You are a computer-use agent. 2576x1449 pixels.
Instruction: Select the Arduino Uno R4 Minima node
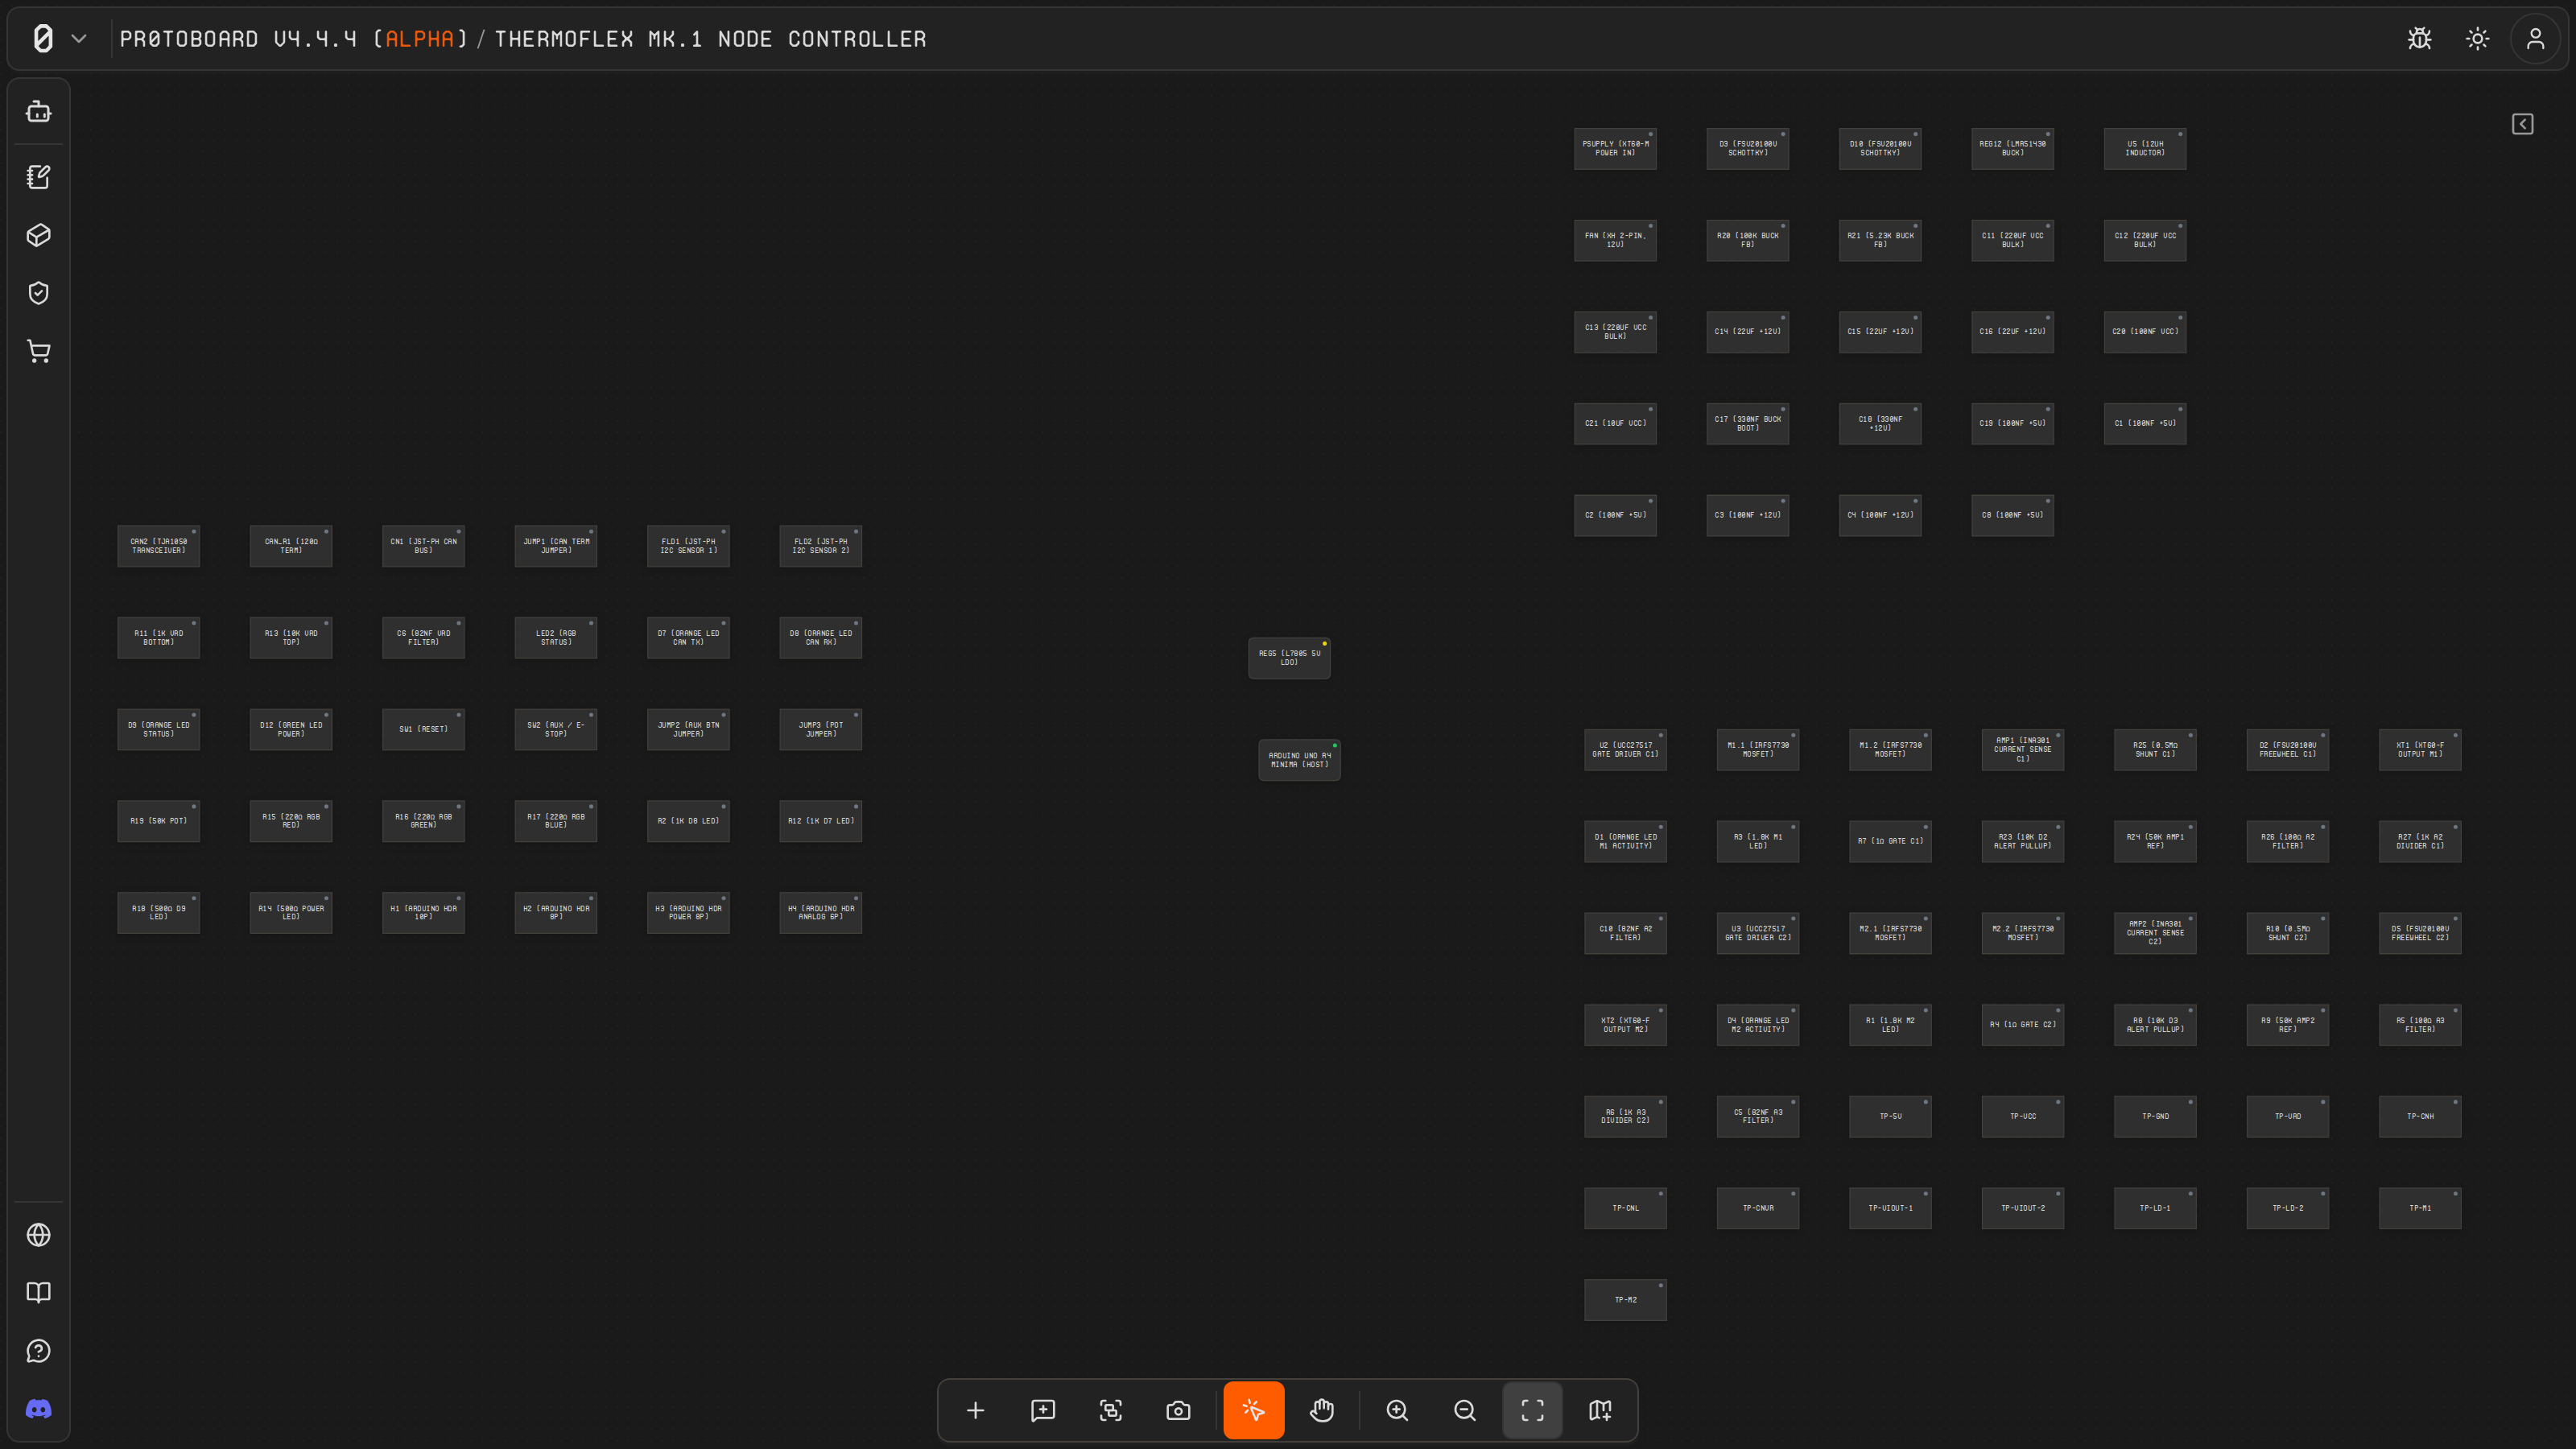pyautogui.click(x=1299, y=760)
